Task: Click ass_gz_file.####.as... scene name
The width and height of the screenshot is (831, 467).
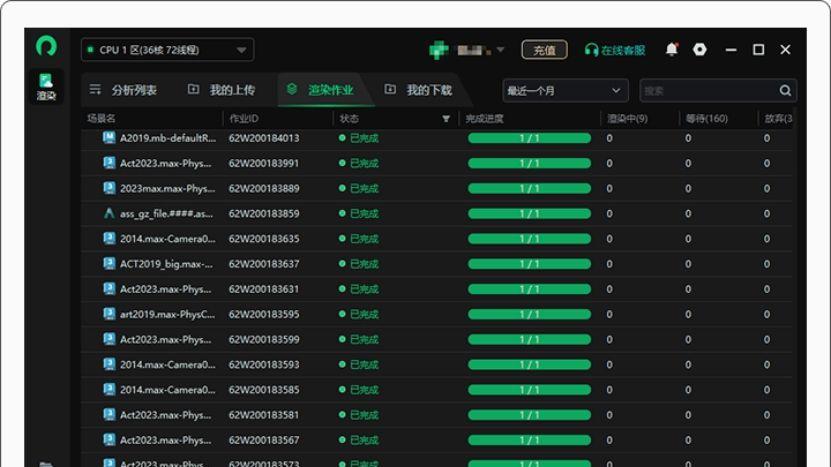Action: click(166, 214)
